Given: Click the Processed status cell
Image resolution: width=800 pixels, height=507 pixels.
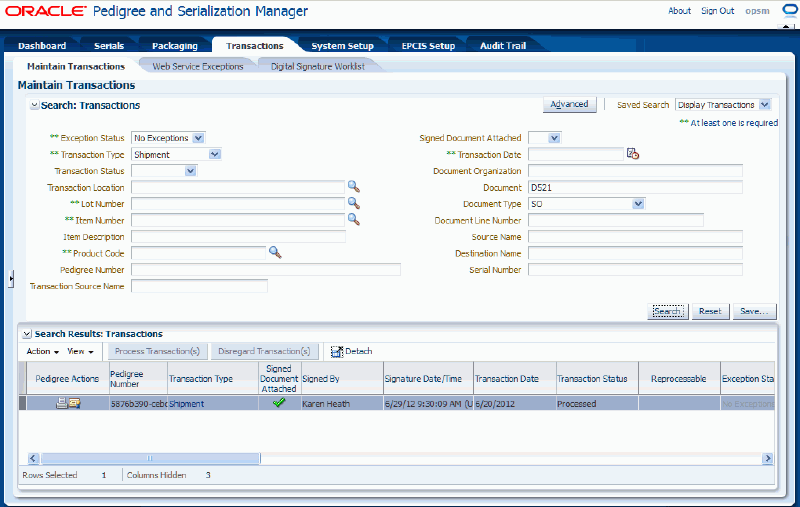Looking at the screenshot, I should point(597,403).
